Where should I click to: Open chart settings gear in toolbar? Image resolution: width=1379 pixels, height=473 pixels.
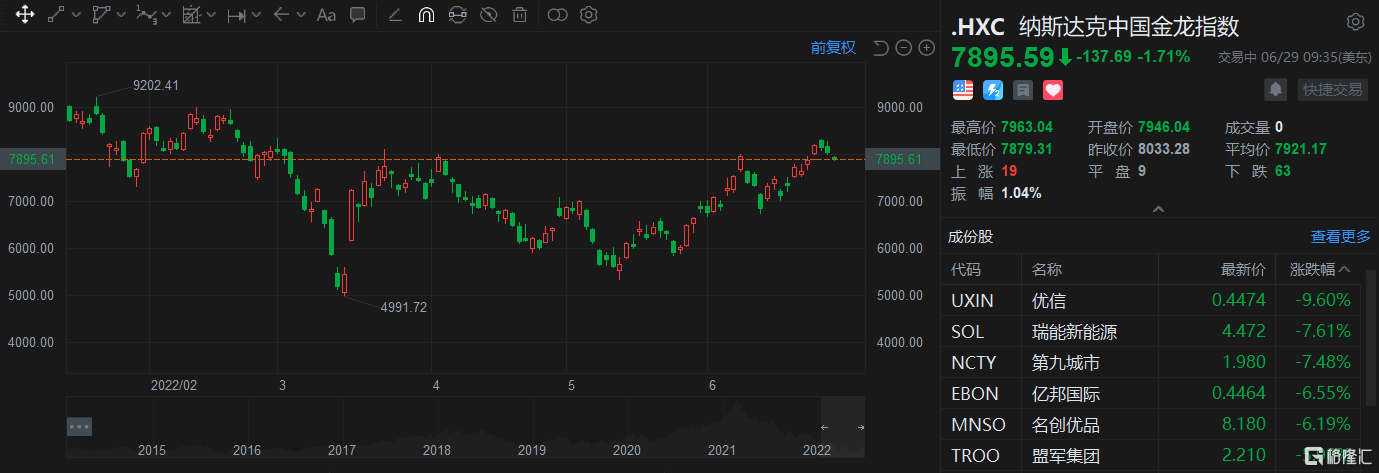(589, 15)
